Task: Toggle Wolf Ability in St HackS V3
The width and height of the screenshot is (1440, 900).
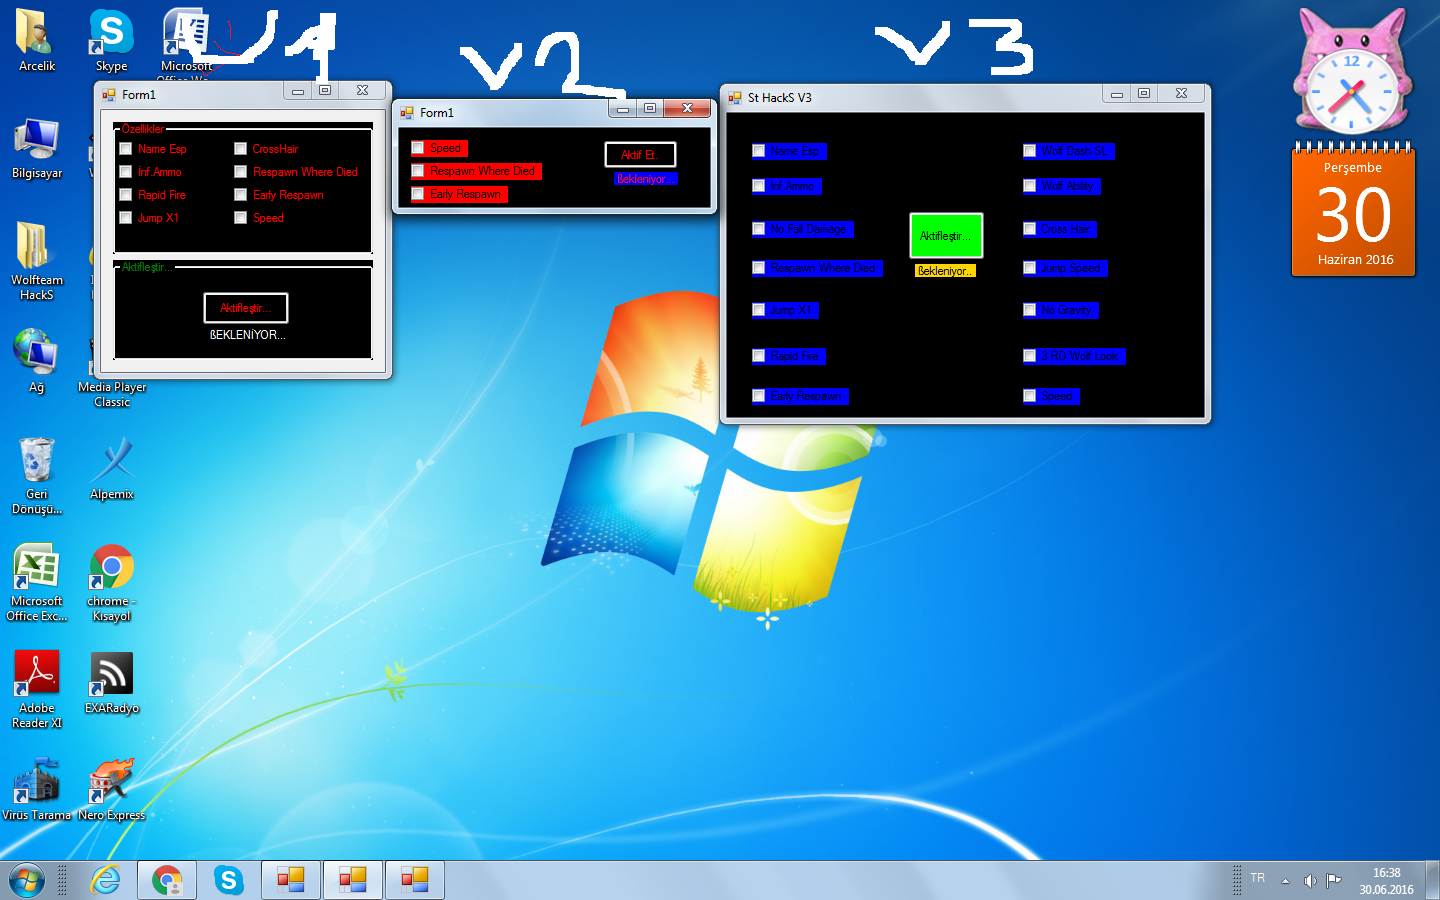Action: [x=1029, y=186]
